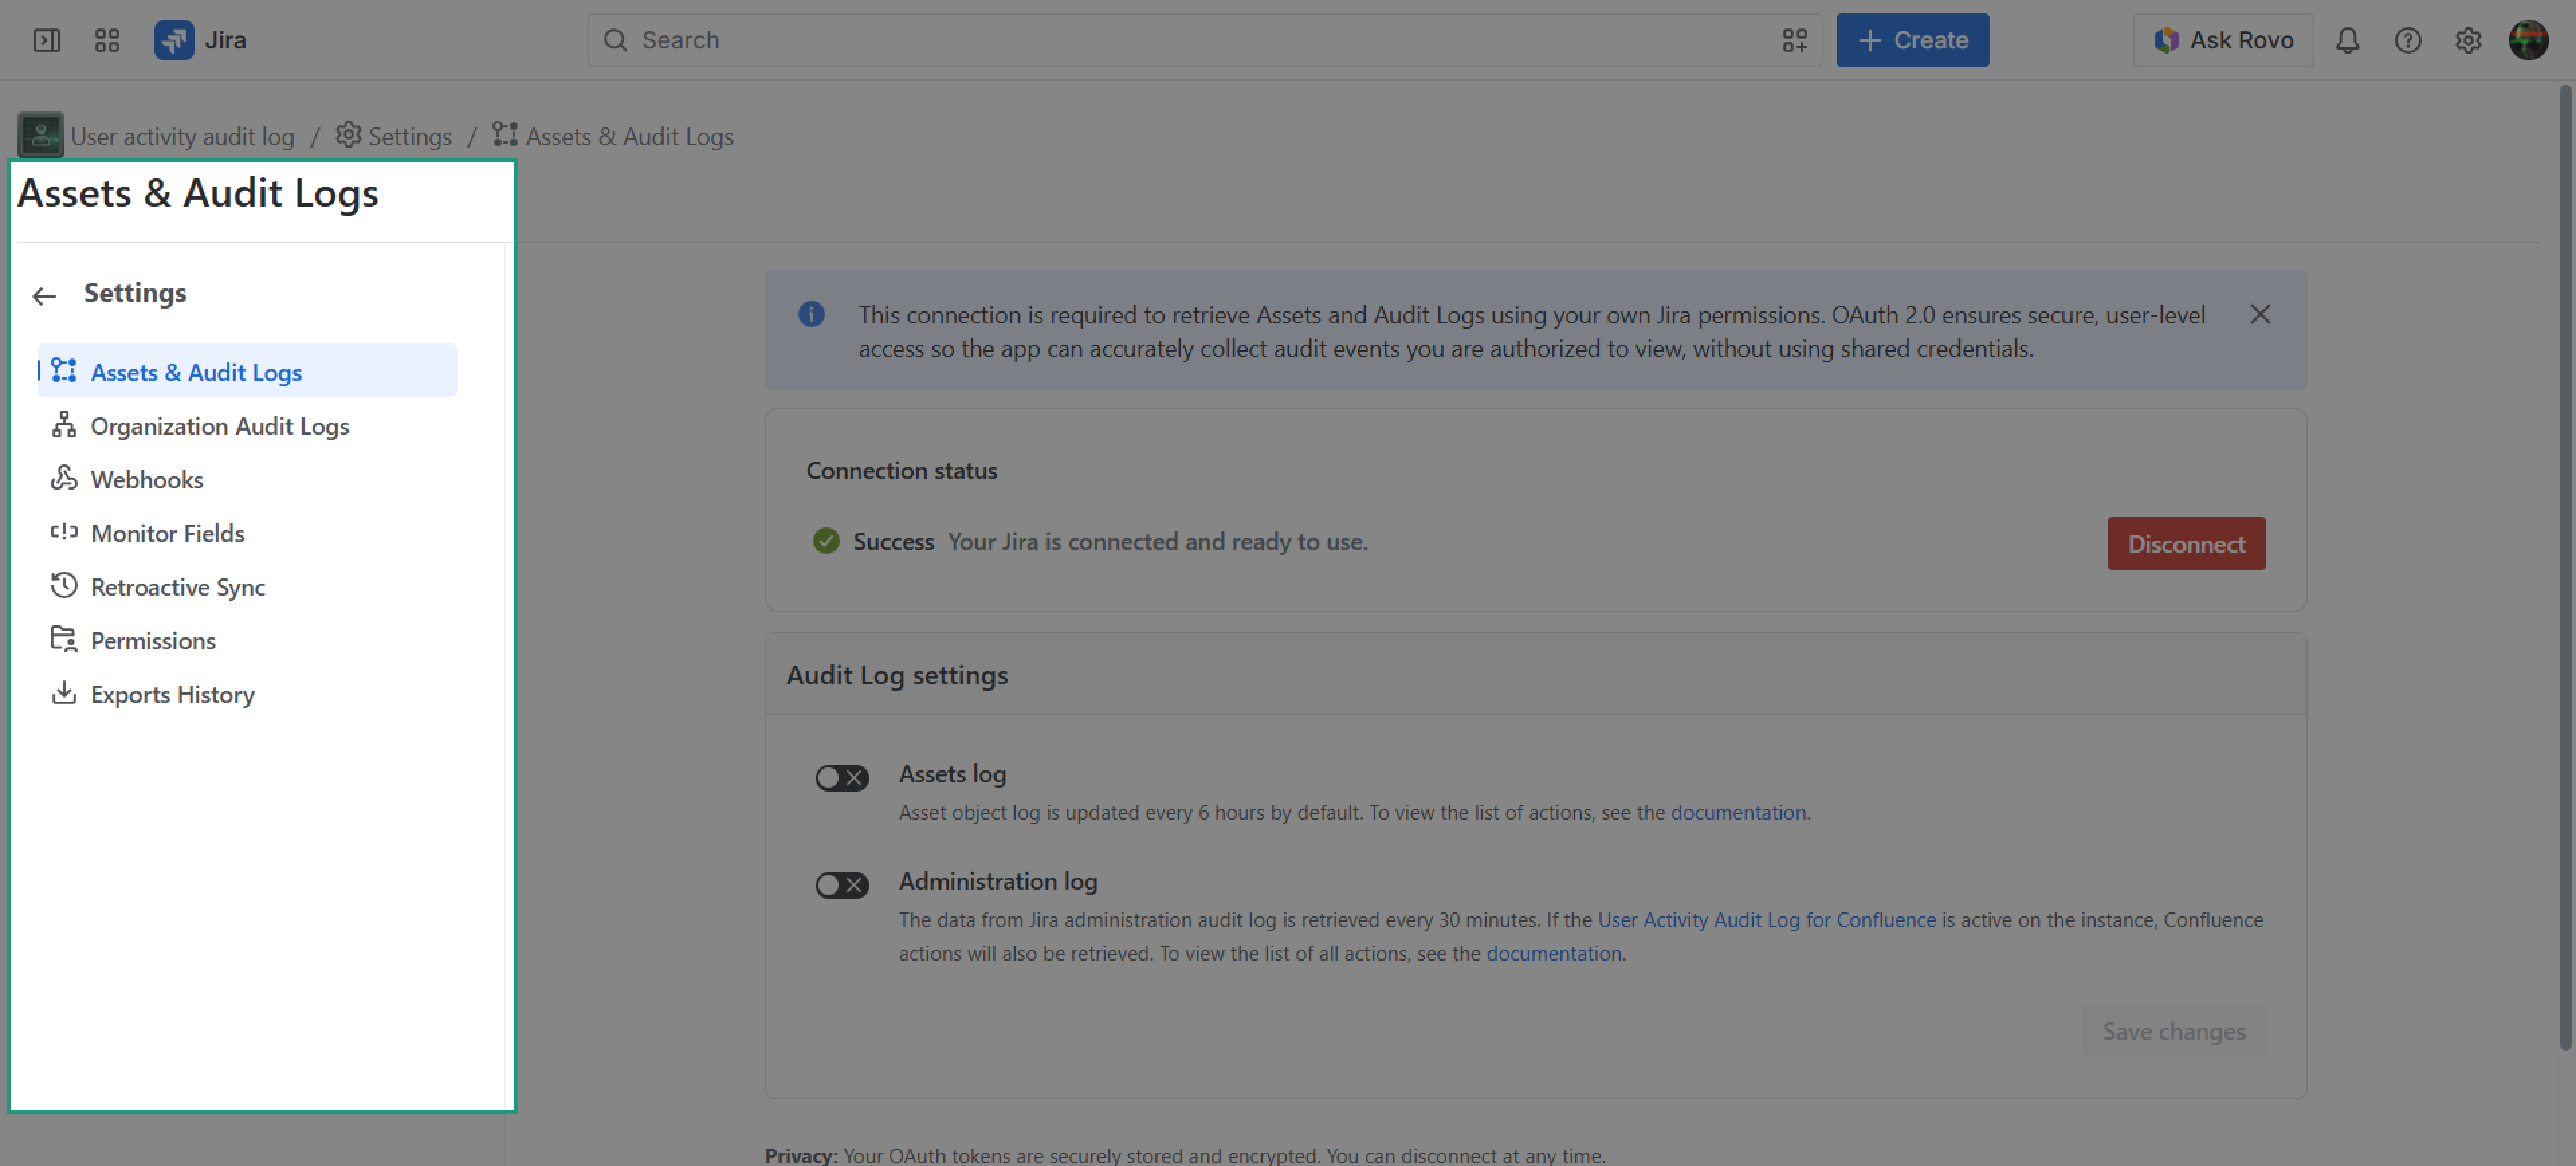Disconnect the Jira connection
2576x1166 pixels.
[x=2186, y=543]
